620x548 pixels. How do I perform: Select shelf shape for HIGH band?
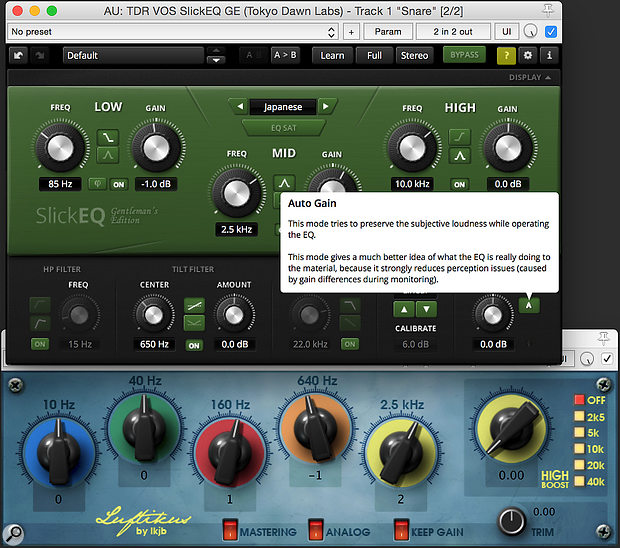(459, 137)
